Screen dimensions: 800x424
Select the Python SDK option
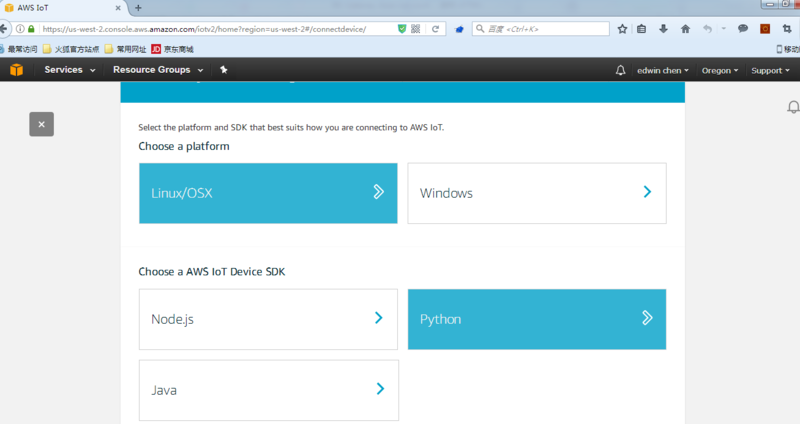537,319
